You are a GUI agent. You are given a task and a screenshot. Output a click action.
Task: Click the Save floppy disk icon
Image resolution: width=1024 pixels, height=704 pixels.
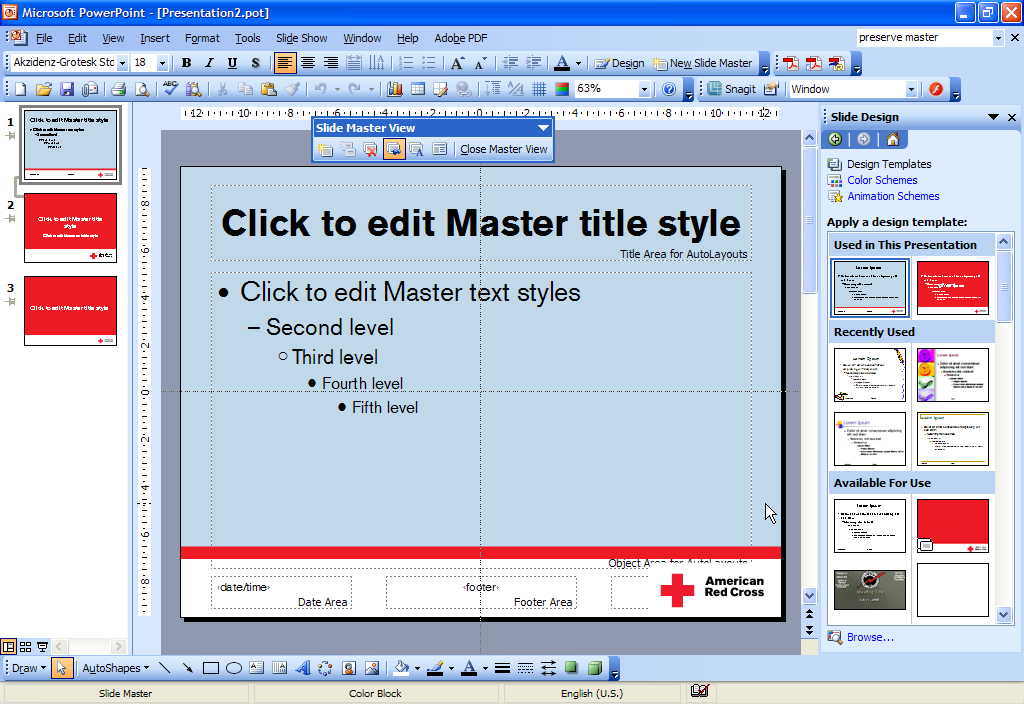(67, 89)
